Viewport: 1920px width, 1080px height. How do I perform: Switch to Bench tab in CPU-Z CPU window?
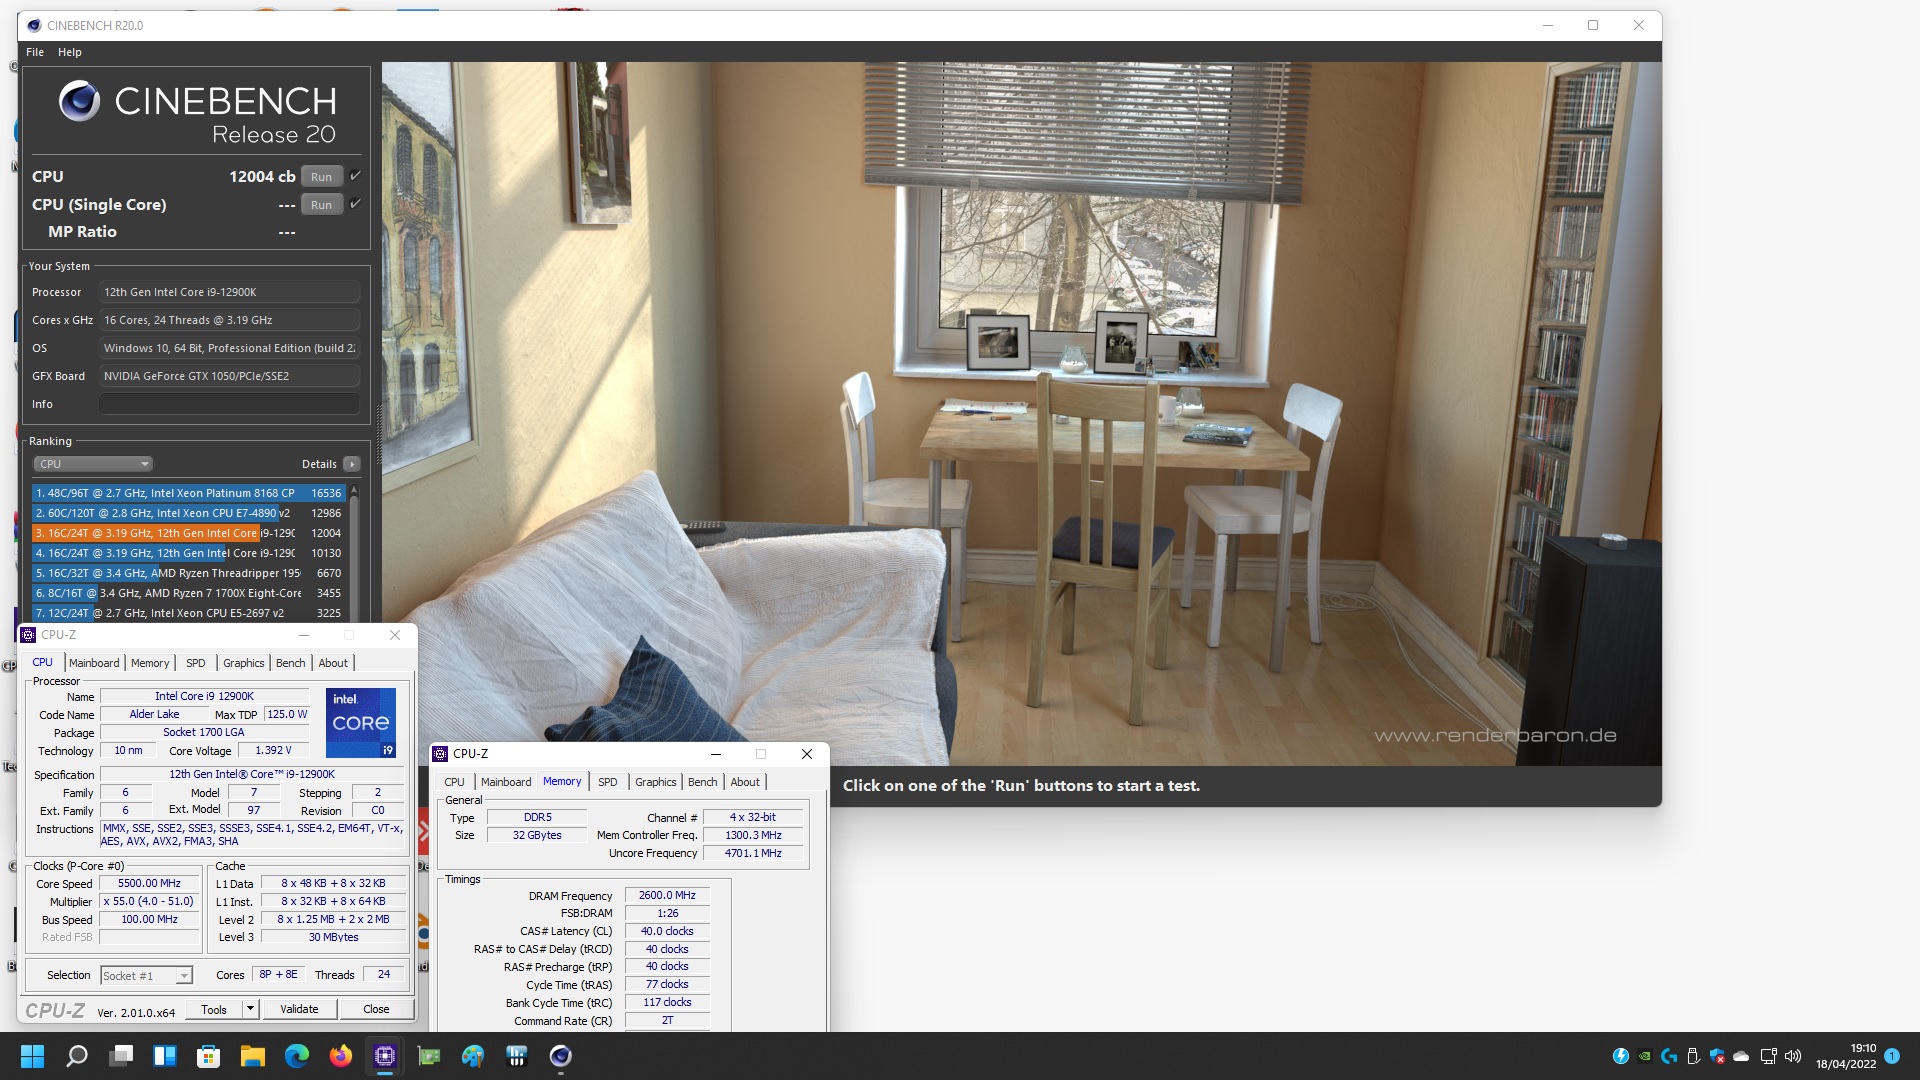tap(291, 663)
